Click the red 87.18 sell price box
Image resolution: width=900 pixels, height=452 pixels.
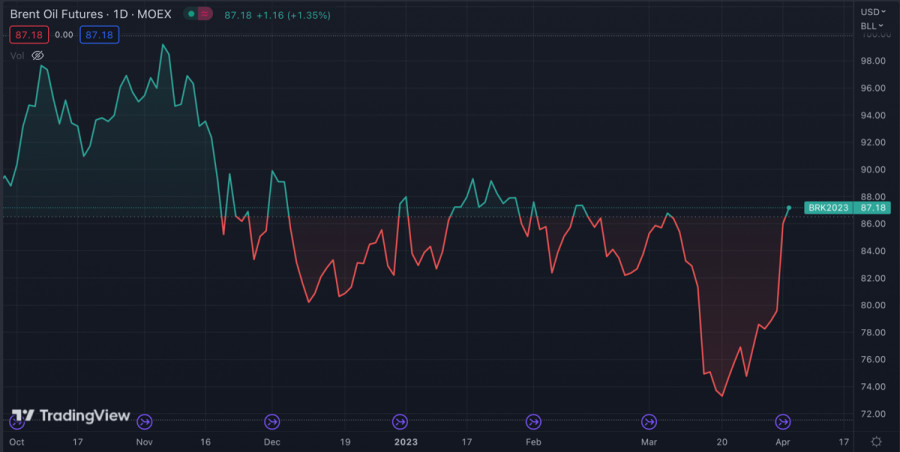pyautogui.click(x=25, y=35)
